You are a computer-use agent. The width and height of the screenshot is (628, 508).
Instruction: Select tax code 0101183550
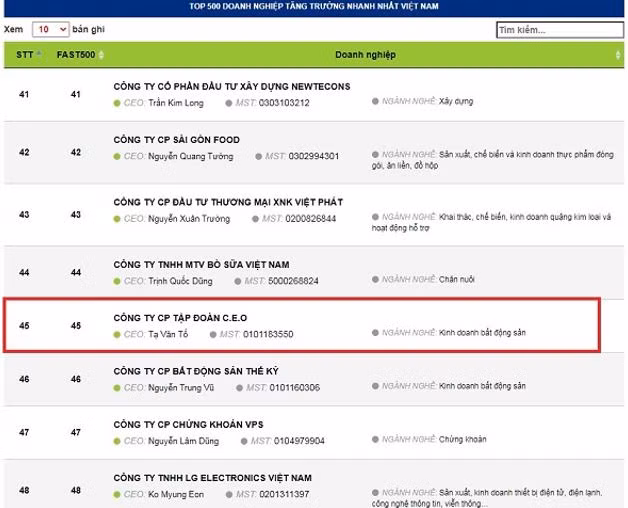click(x=268, y=334)
